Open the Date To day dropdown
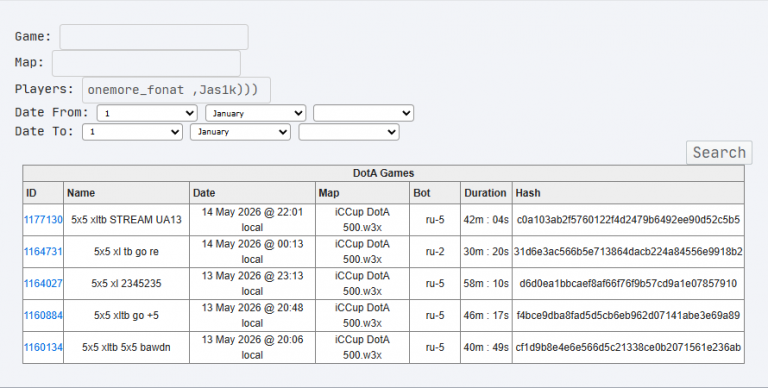The width and height of the screenshot is (768, 388). [x=132, y=132]
